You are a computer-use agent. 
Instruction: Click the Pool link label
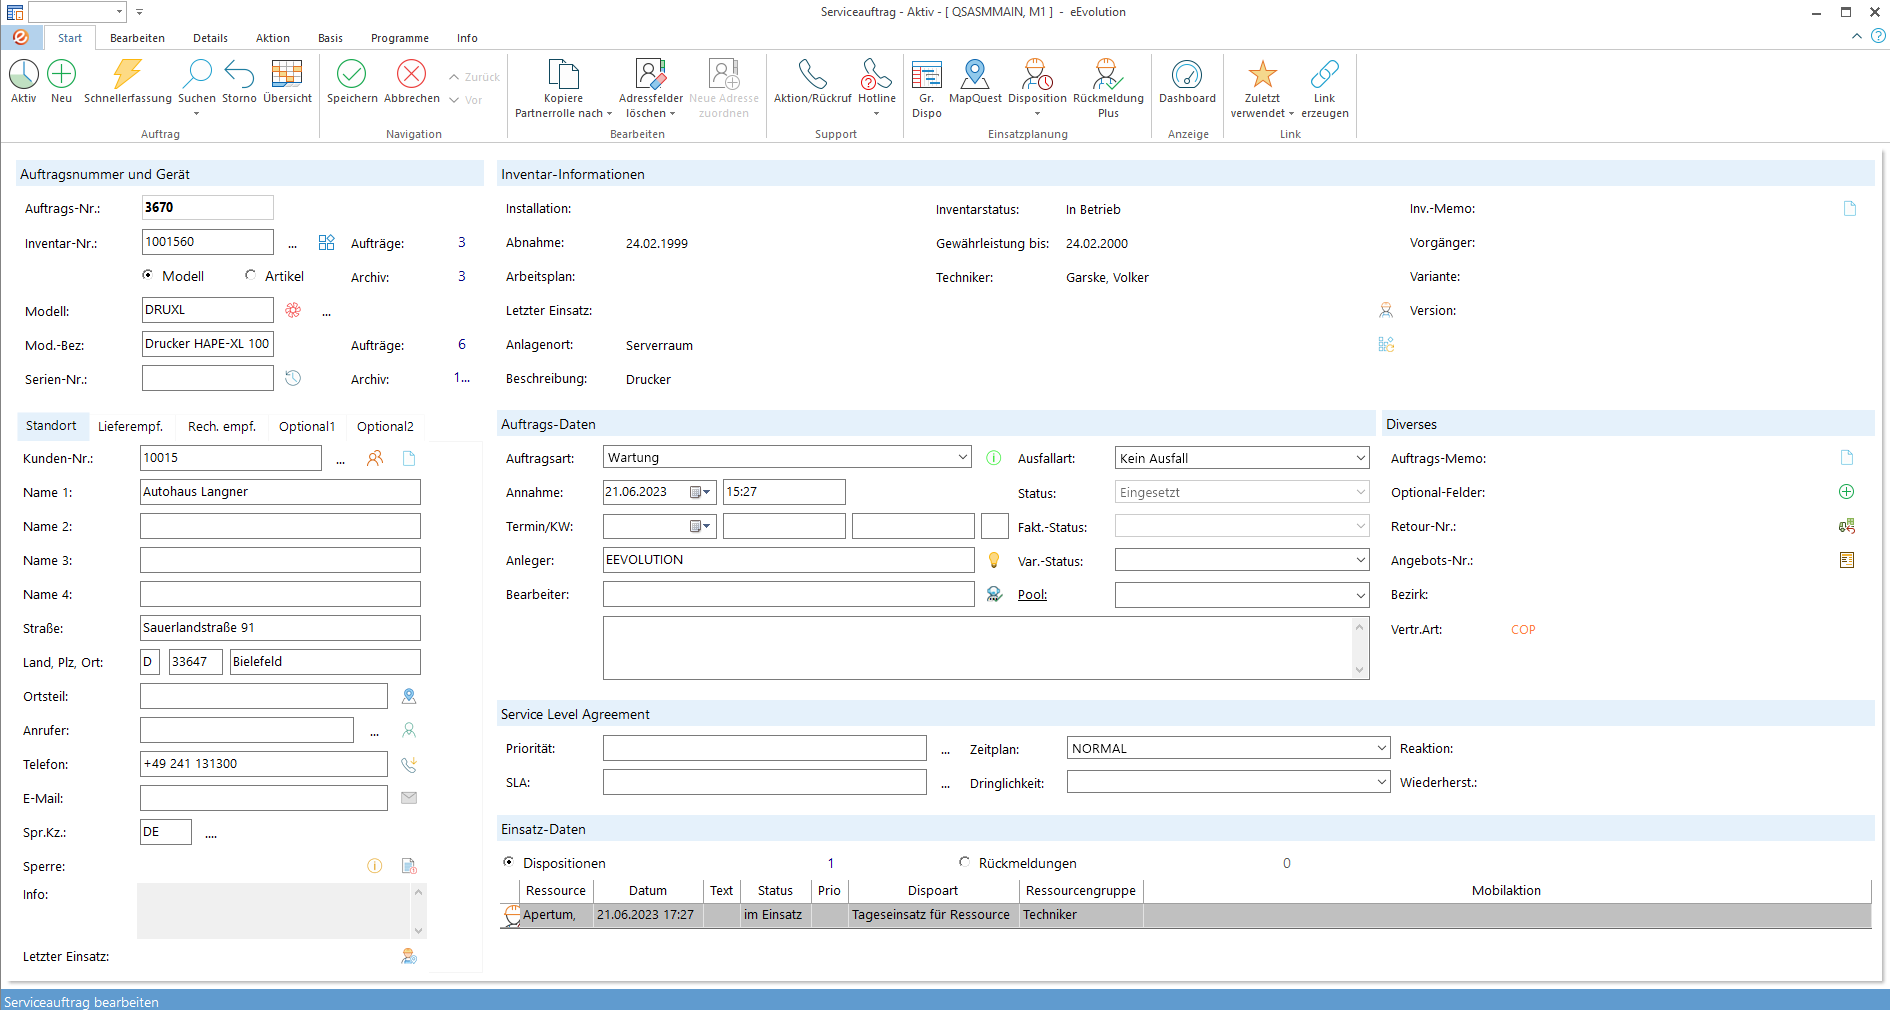coord(1032,594)
